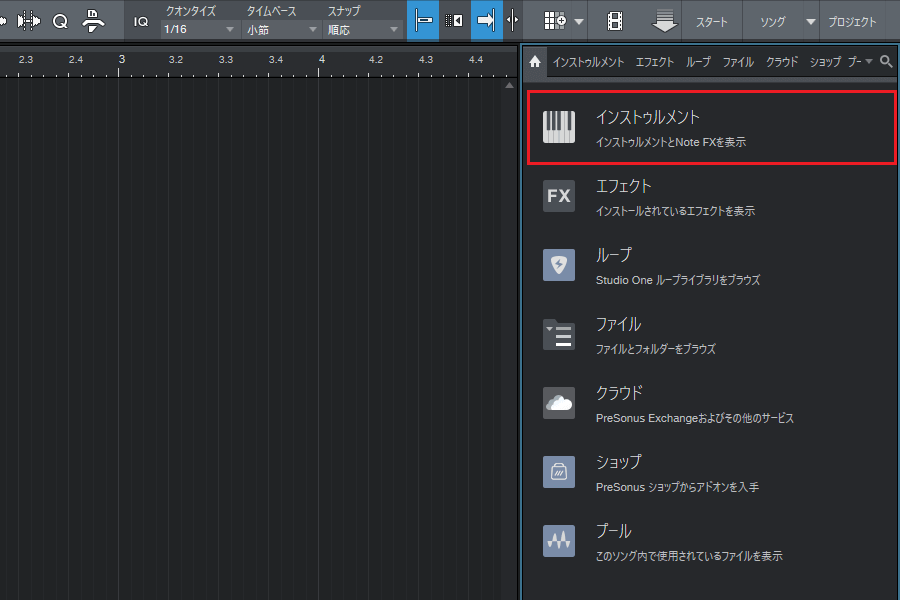Expand the arrow beside the grid-plus icon
This screenshot has height=600, width=900.
(579, 22)
